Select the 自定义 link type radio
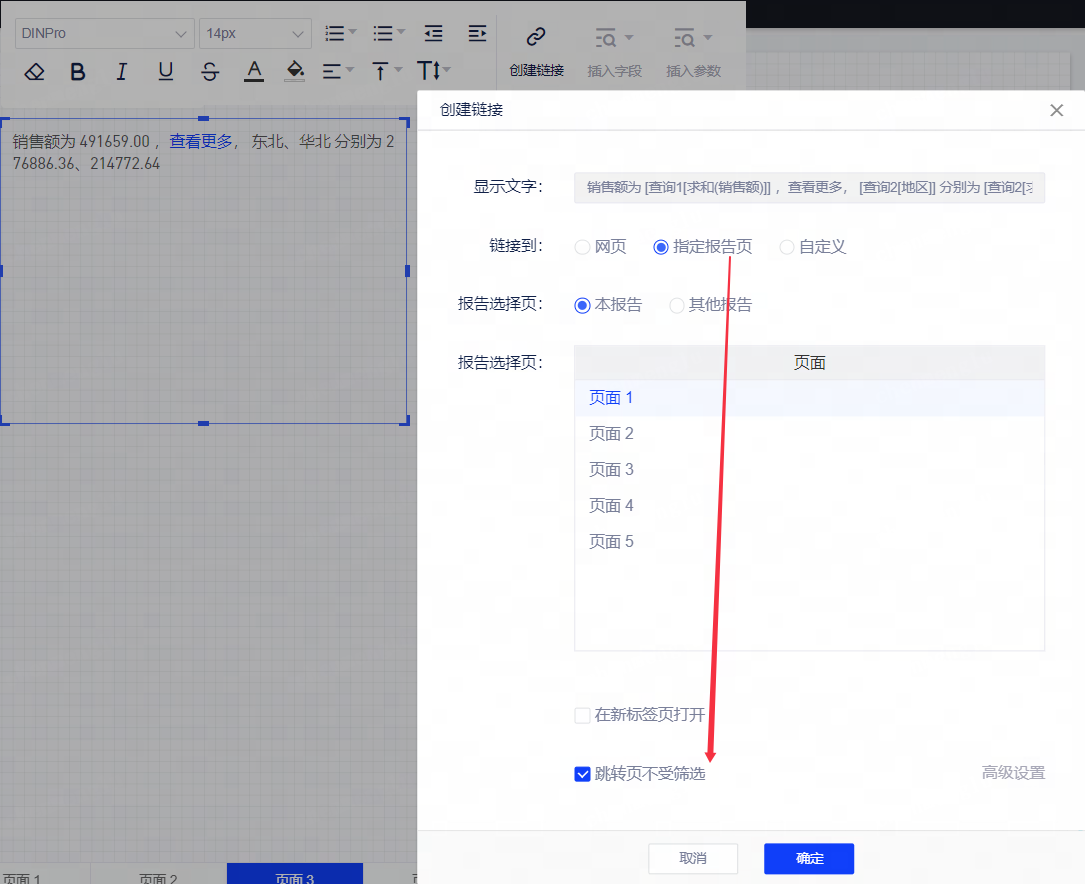This screenshot has height=884, width=1085. pos(787,247)
